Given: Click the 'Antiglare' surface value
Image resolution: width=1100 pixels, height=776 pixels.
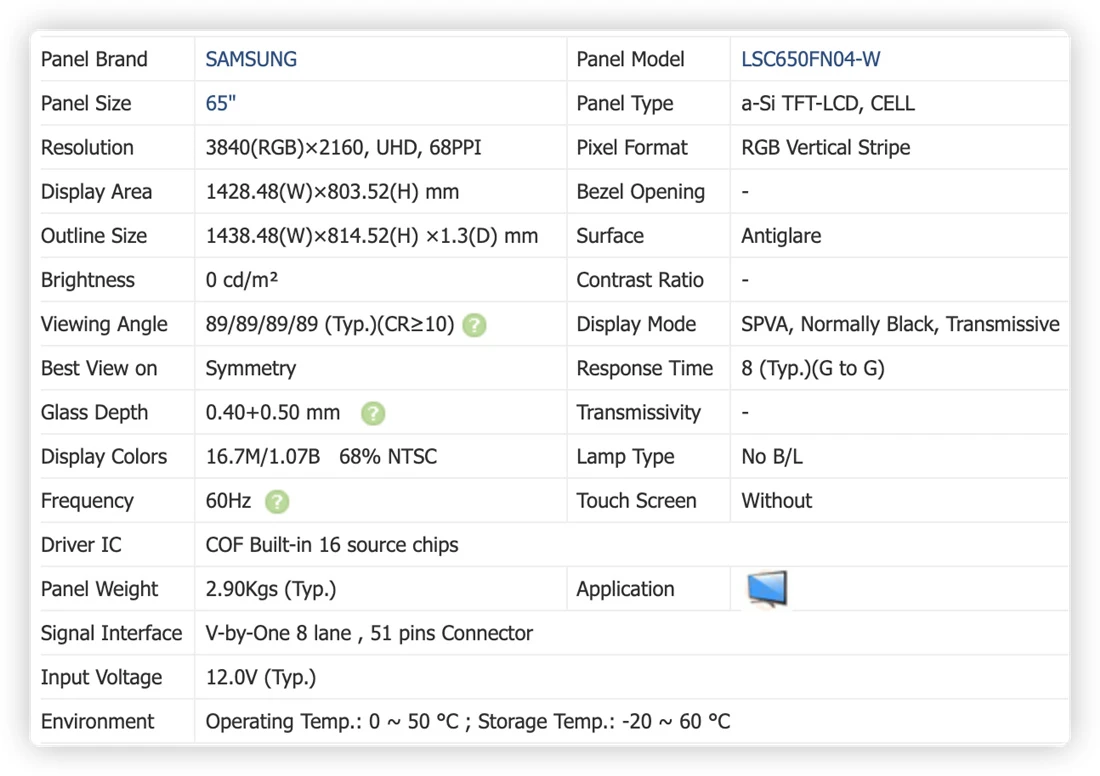Looking at the screenshot, I should (781, 236).
